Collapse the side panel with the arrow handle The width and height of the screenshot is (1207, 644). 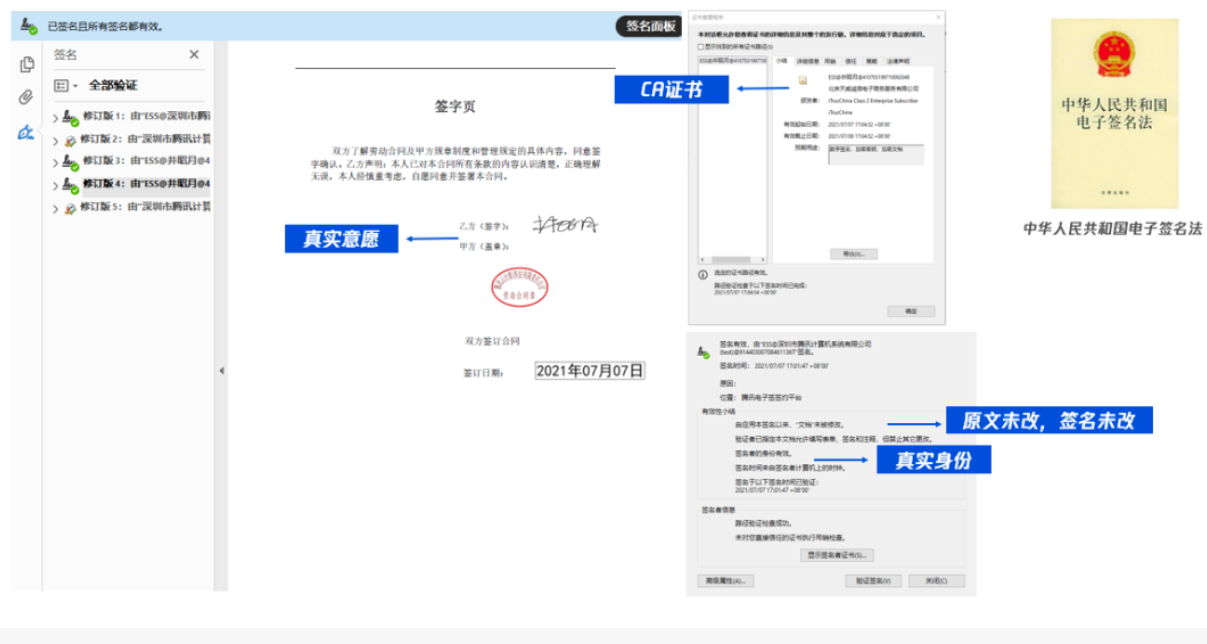221,371
